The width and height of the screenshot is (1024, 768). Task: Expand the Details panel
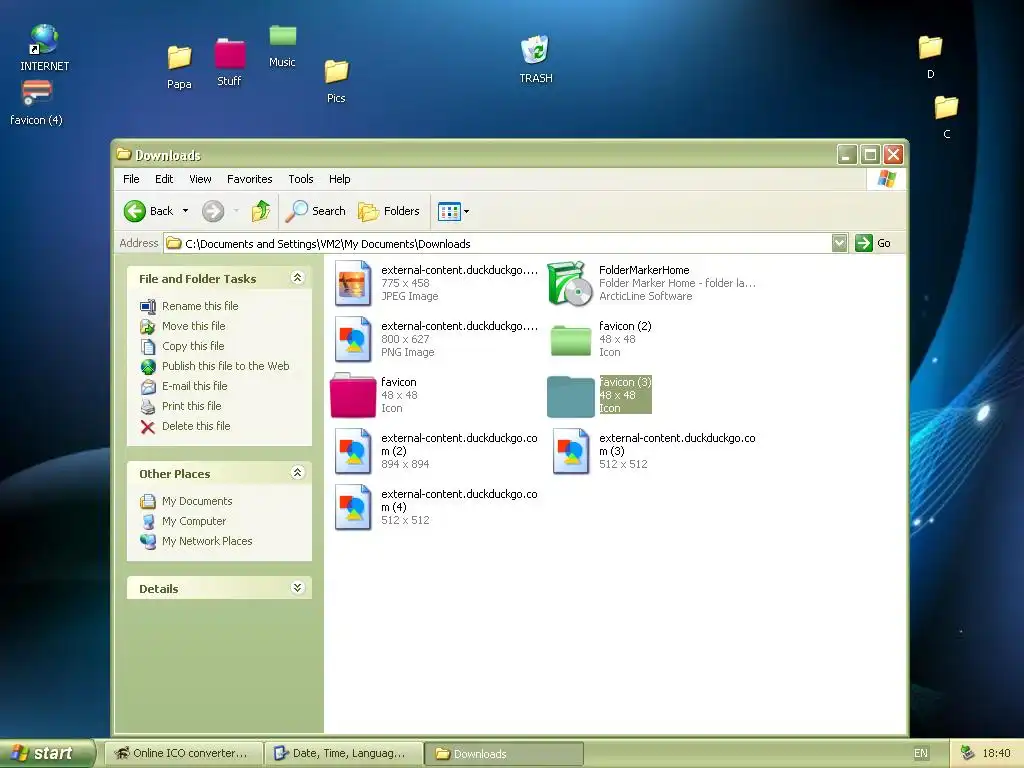[x=297, y=588]
